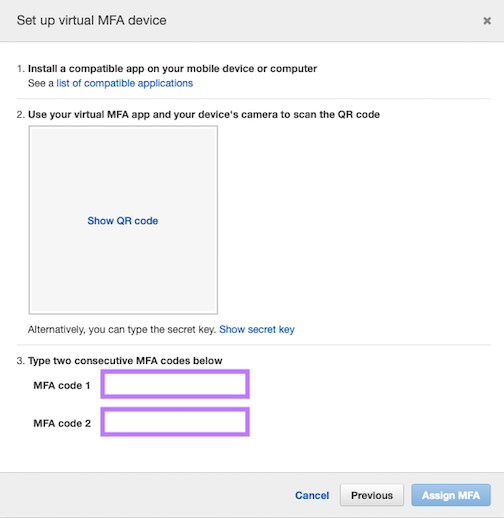Click the Assign MFA button
This screenshot has height=518, width=504.
click(x=451, y=495)
